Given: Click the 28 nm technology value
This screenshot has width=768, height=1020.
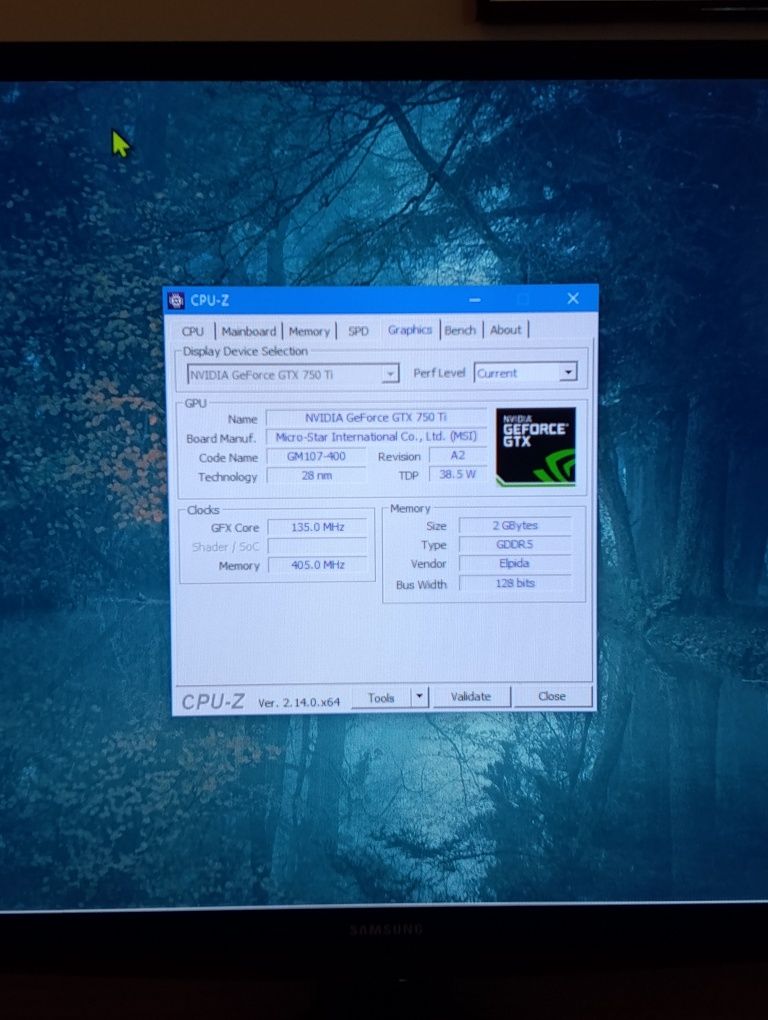Looking at the screenshot, I should (317, 476).
